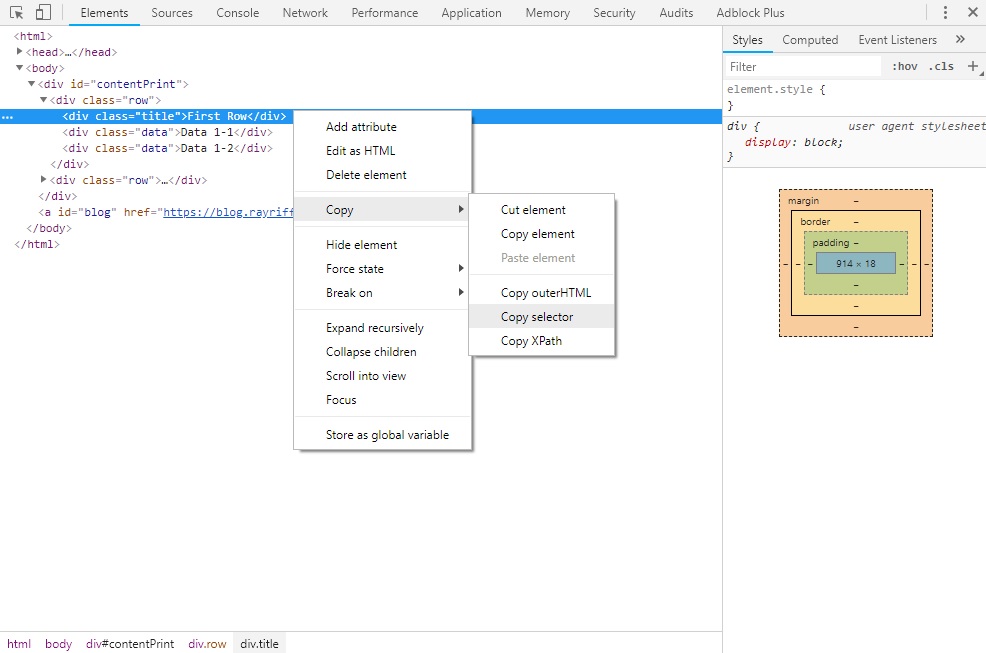Viewport: 986px width, 653px height.
Task: Select the First Row title div node
Action: coord(174,116)
